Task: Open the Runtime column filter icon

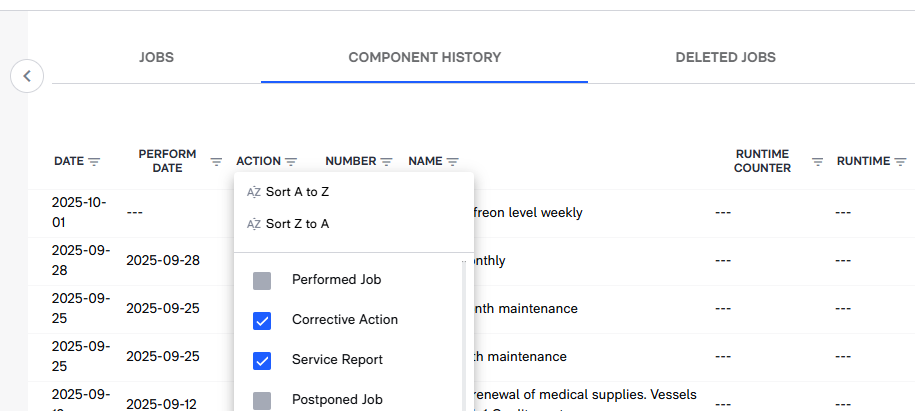Action: pos(900,162)
